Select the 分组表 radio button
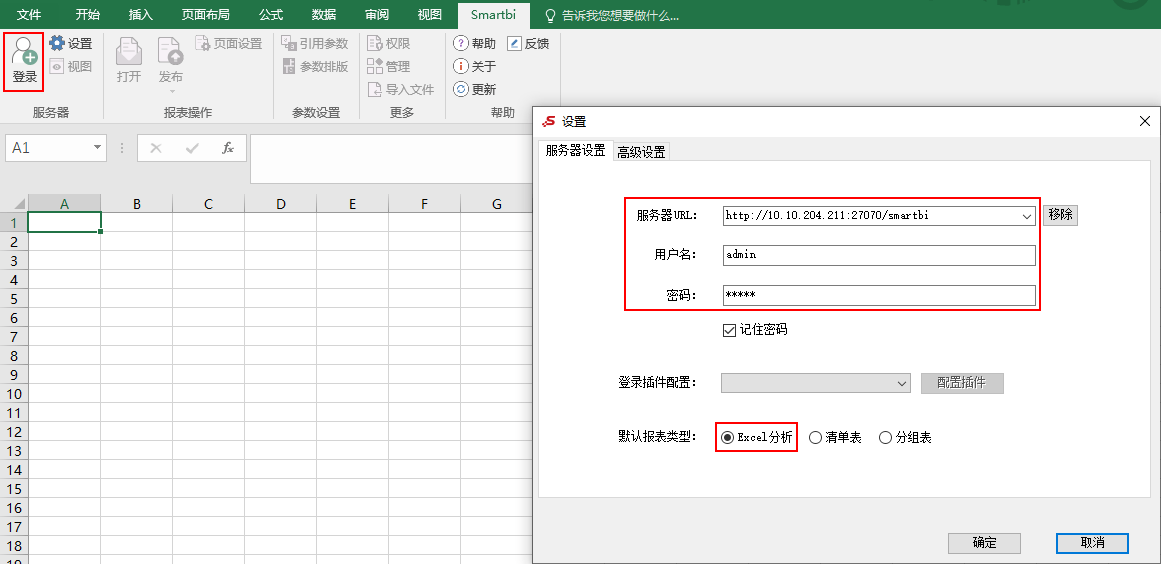 pos(886,437)
